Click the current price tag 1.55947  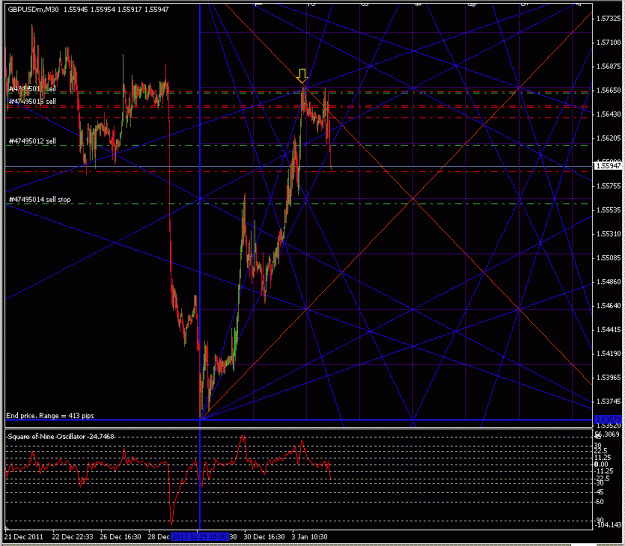(x=608, y=166)
